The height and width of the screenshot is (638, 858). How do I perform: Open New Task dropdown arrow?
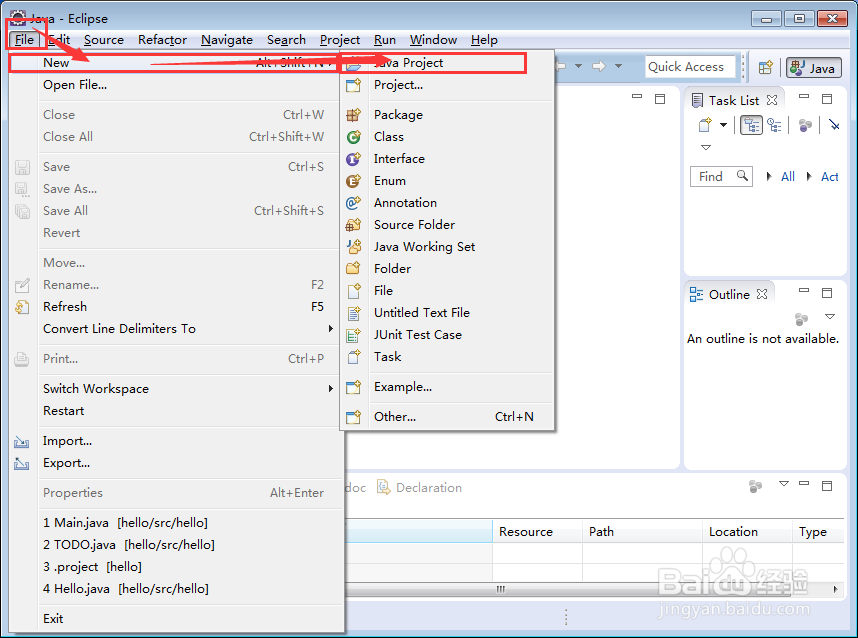[x=723, y=125]
